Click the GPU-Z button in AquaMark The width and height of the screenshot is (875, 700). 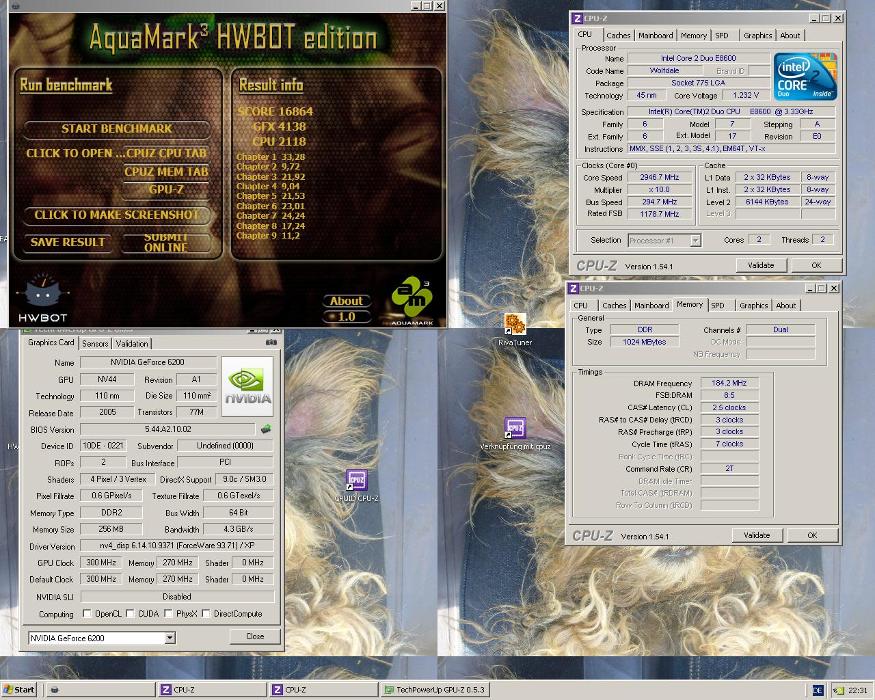[166, 190]
